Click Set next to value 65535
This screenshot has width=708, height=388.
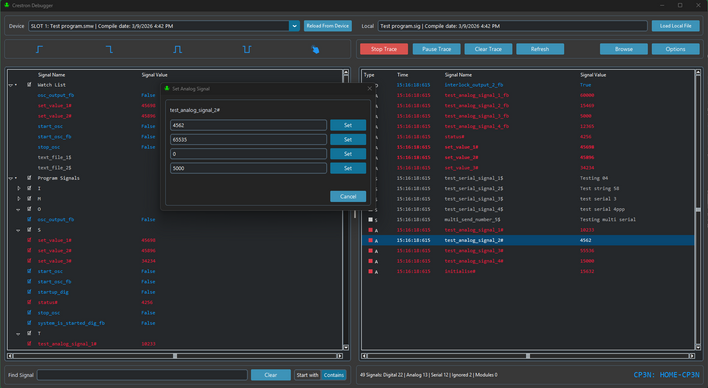click(348, 140)
